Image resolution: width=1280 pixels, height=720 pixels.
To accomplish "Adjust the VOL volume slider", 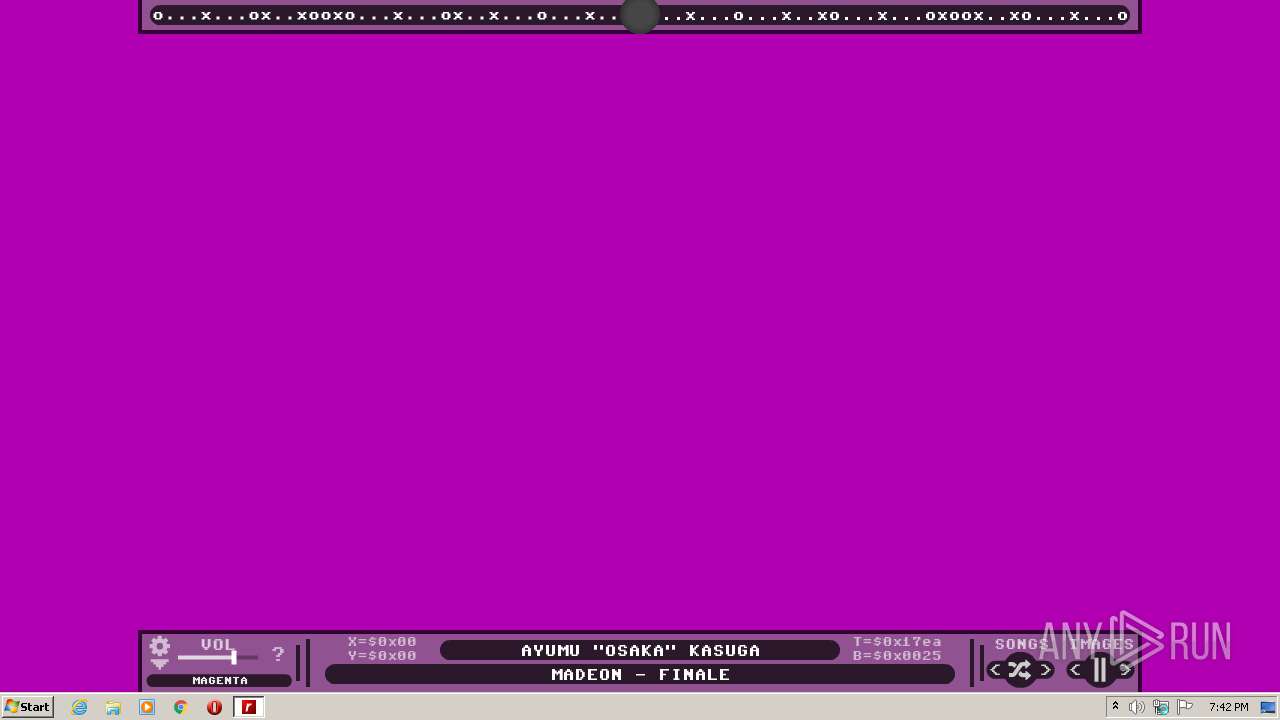I will point(218,657).
